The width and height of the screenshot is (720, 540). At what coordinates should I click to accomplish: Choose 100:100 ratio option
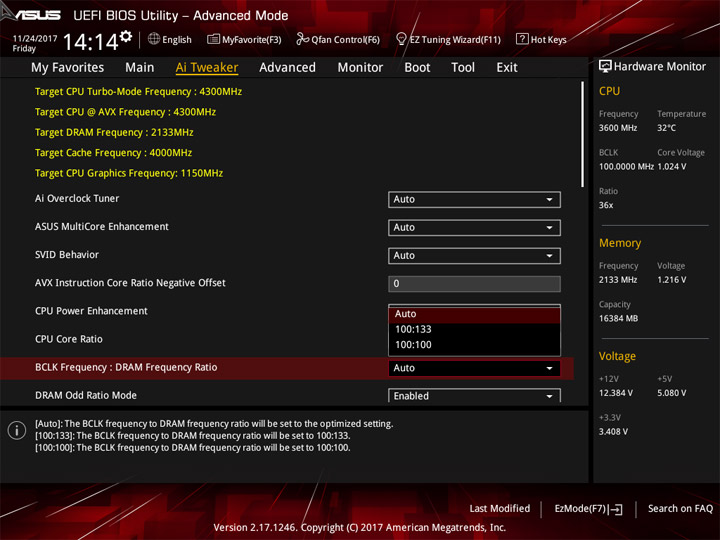click(474, 345)
